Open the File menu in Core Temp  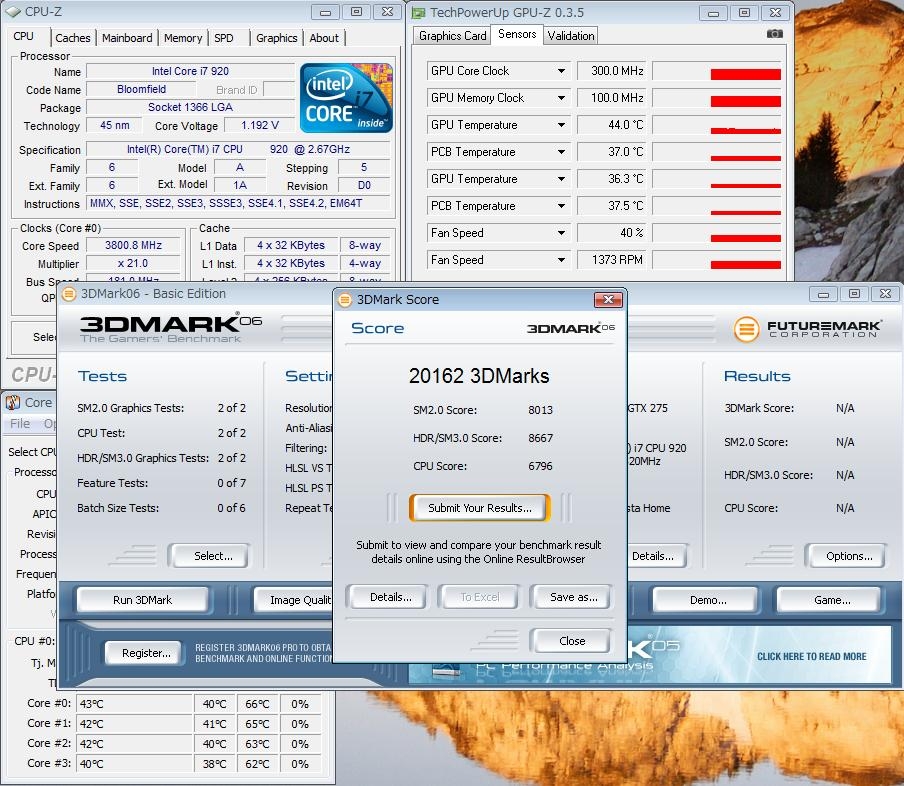pyautogui.click(x=20, y=424)
